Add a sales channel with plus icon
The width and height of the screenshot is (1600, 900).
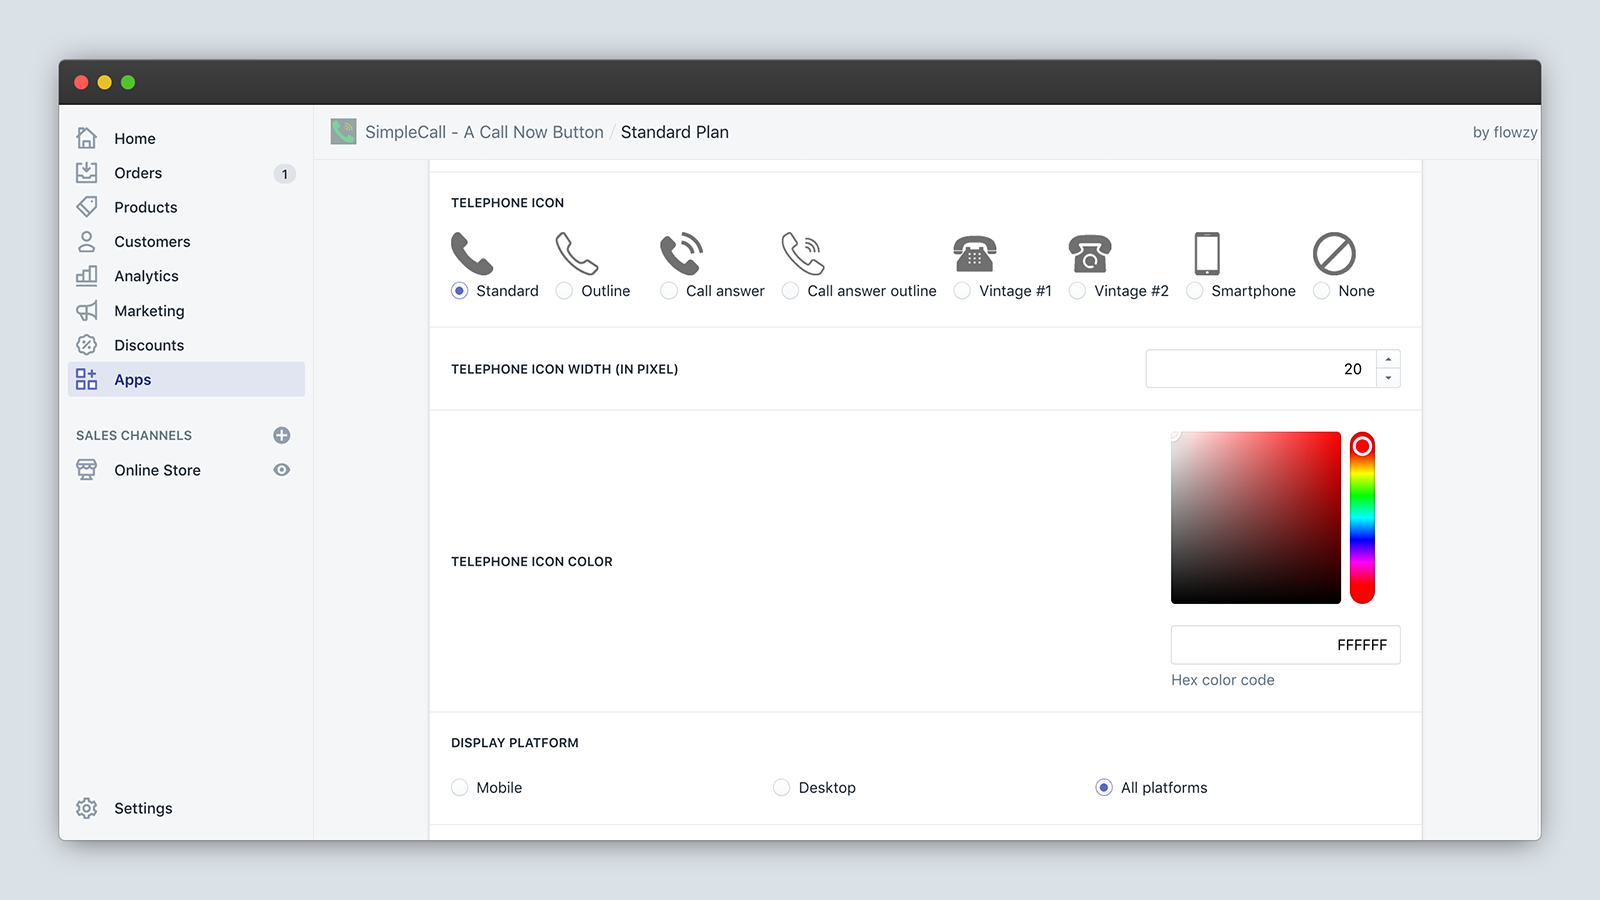click(282, 435)
